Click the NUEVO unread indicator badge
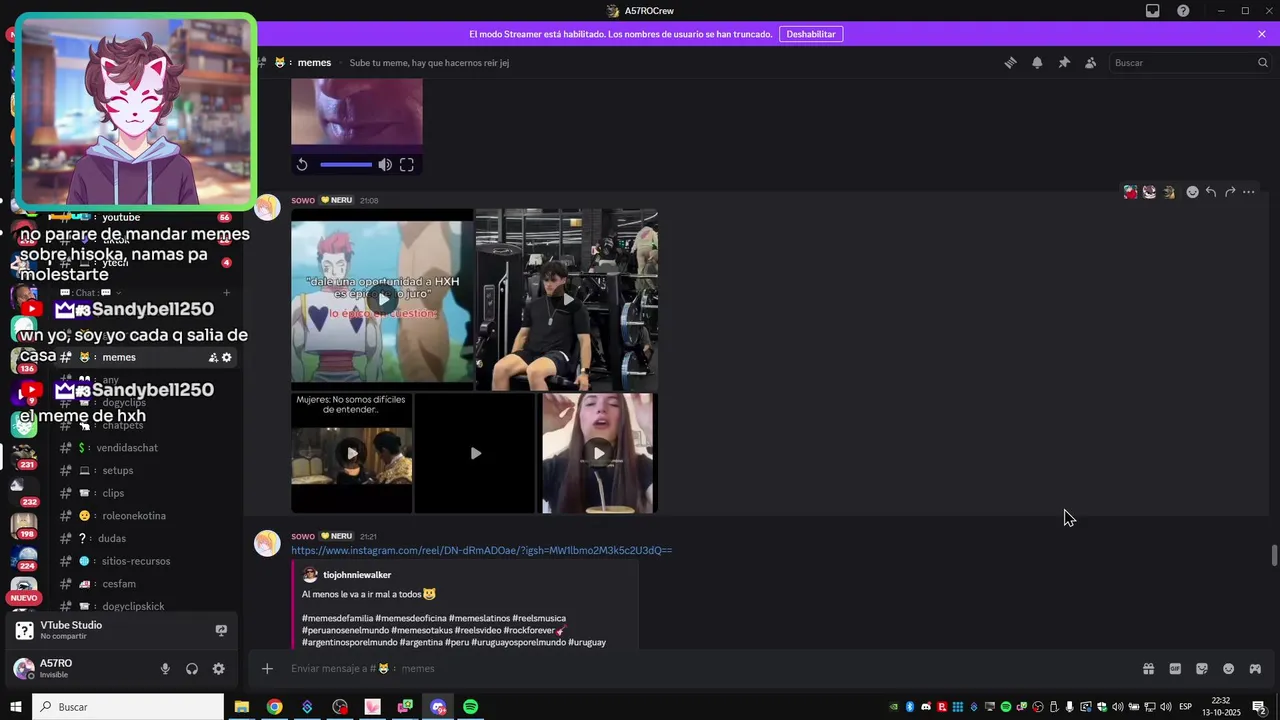 (23, 598)
